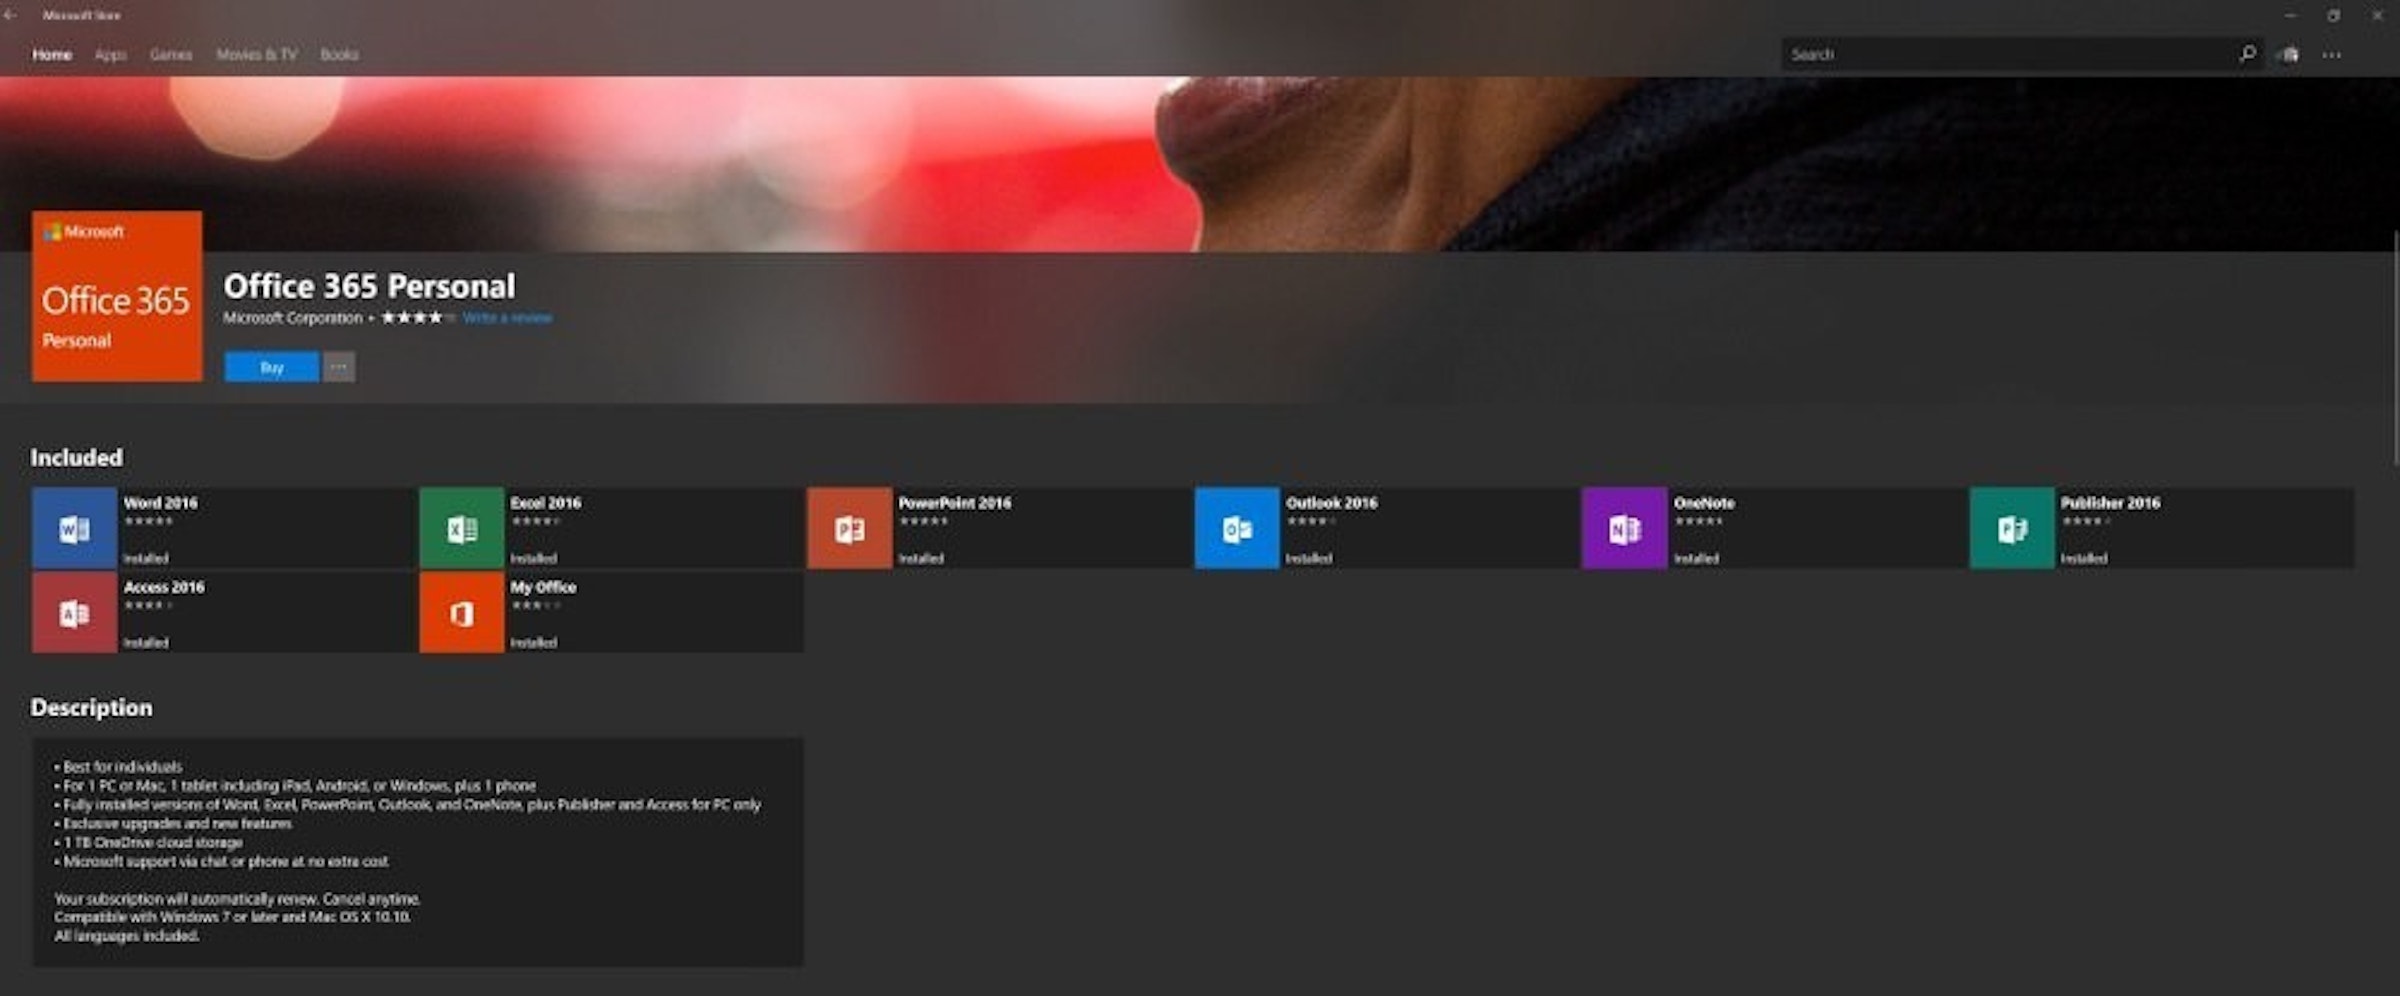Open the Excel 2016 title text
The image size is (2400, 996).
[546, 503]
